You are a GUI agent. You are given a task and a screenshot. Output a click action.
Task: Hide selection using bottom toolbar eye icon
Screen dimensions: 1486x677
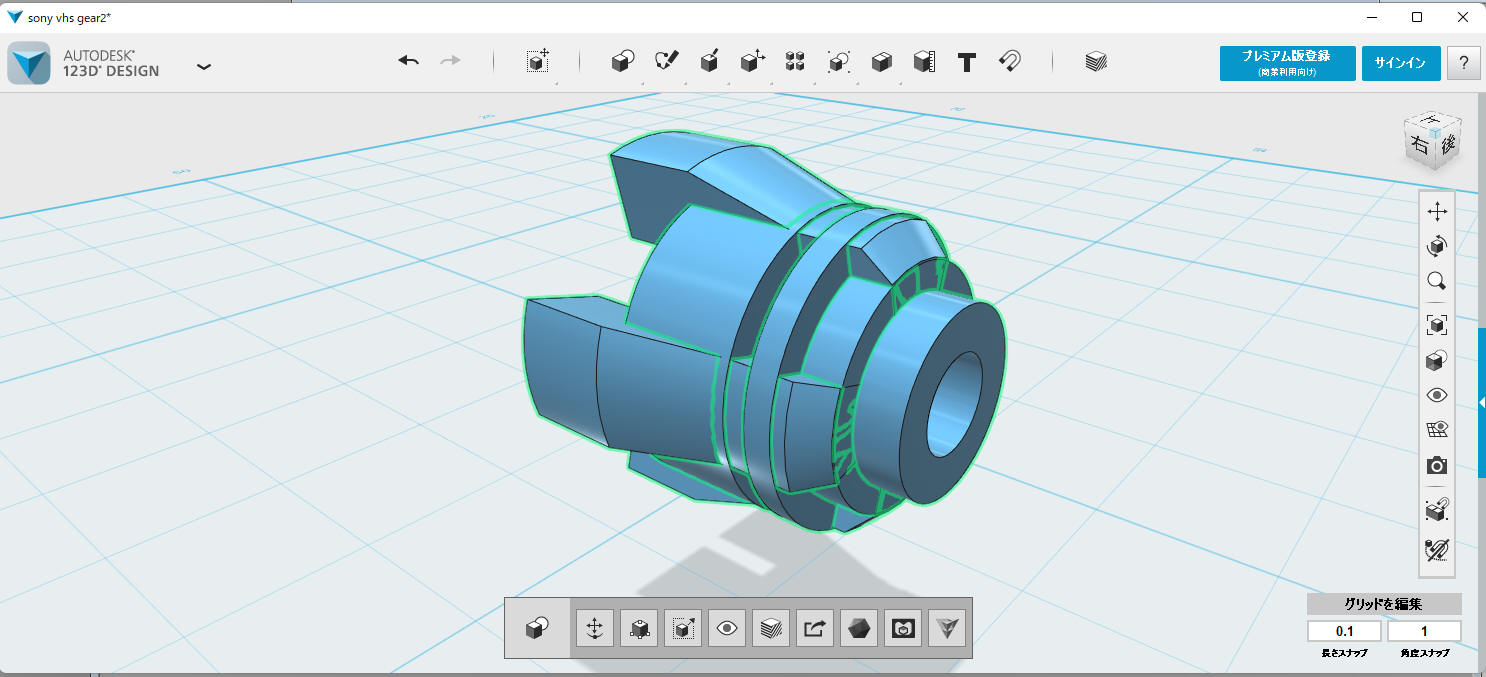(727, 628)
